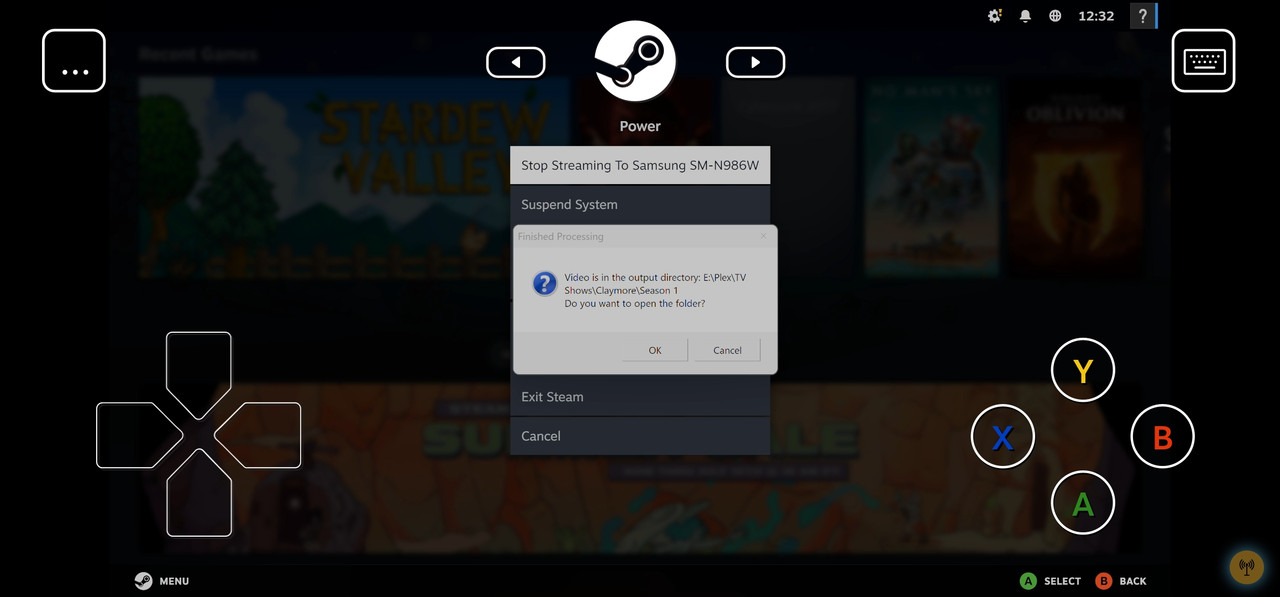Click the Power menu heading
Image resolution: width=1280 pixels, height=597 pixels.
640,126
